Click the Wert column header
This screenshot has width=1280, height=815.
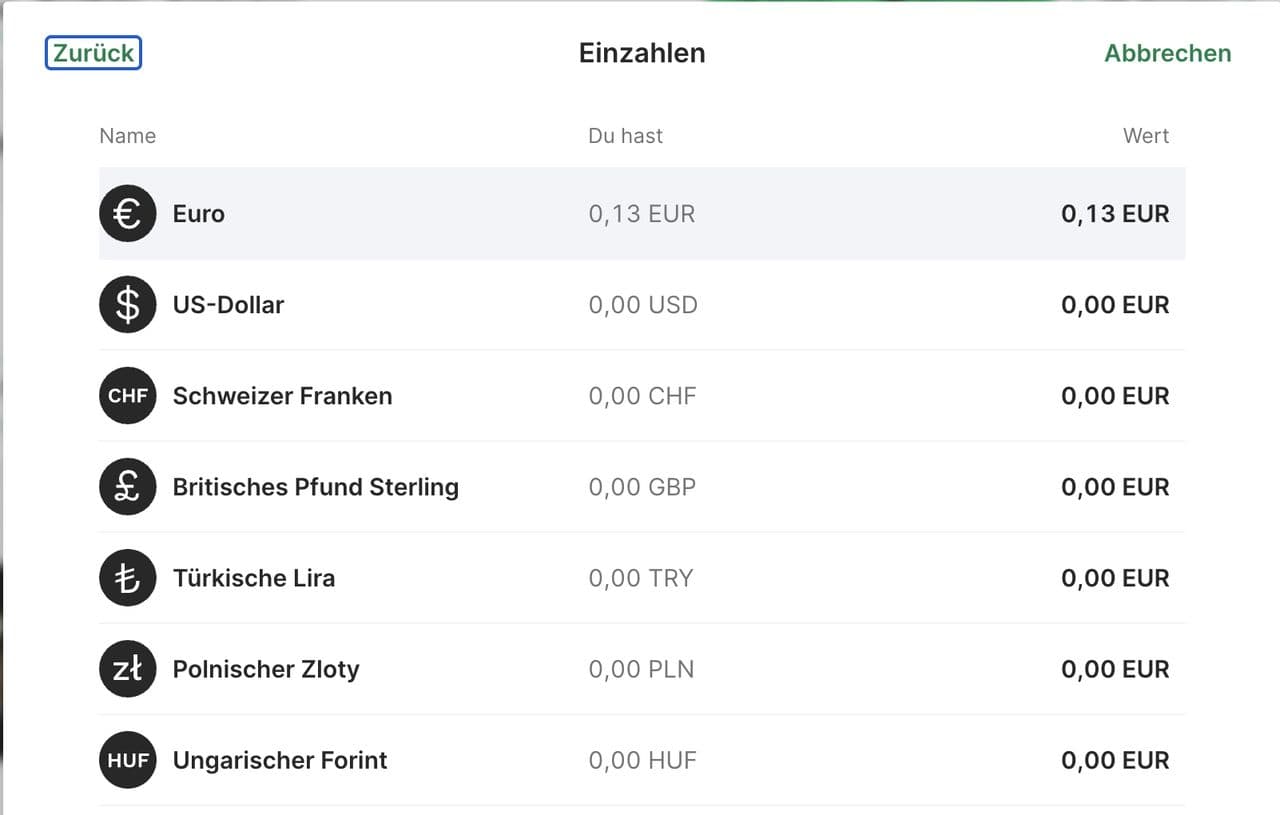coord(1145,136)
